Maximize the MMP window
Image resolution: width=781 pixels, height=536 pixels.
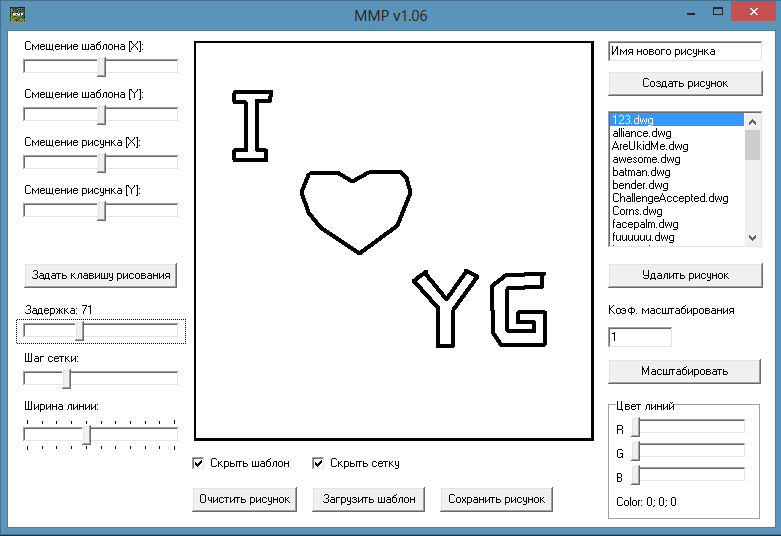click(718, 12)
